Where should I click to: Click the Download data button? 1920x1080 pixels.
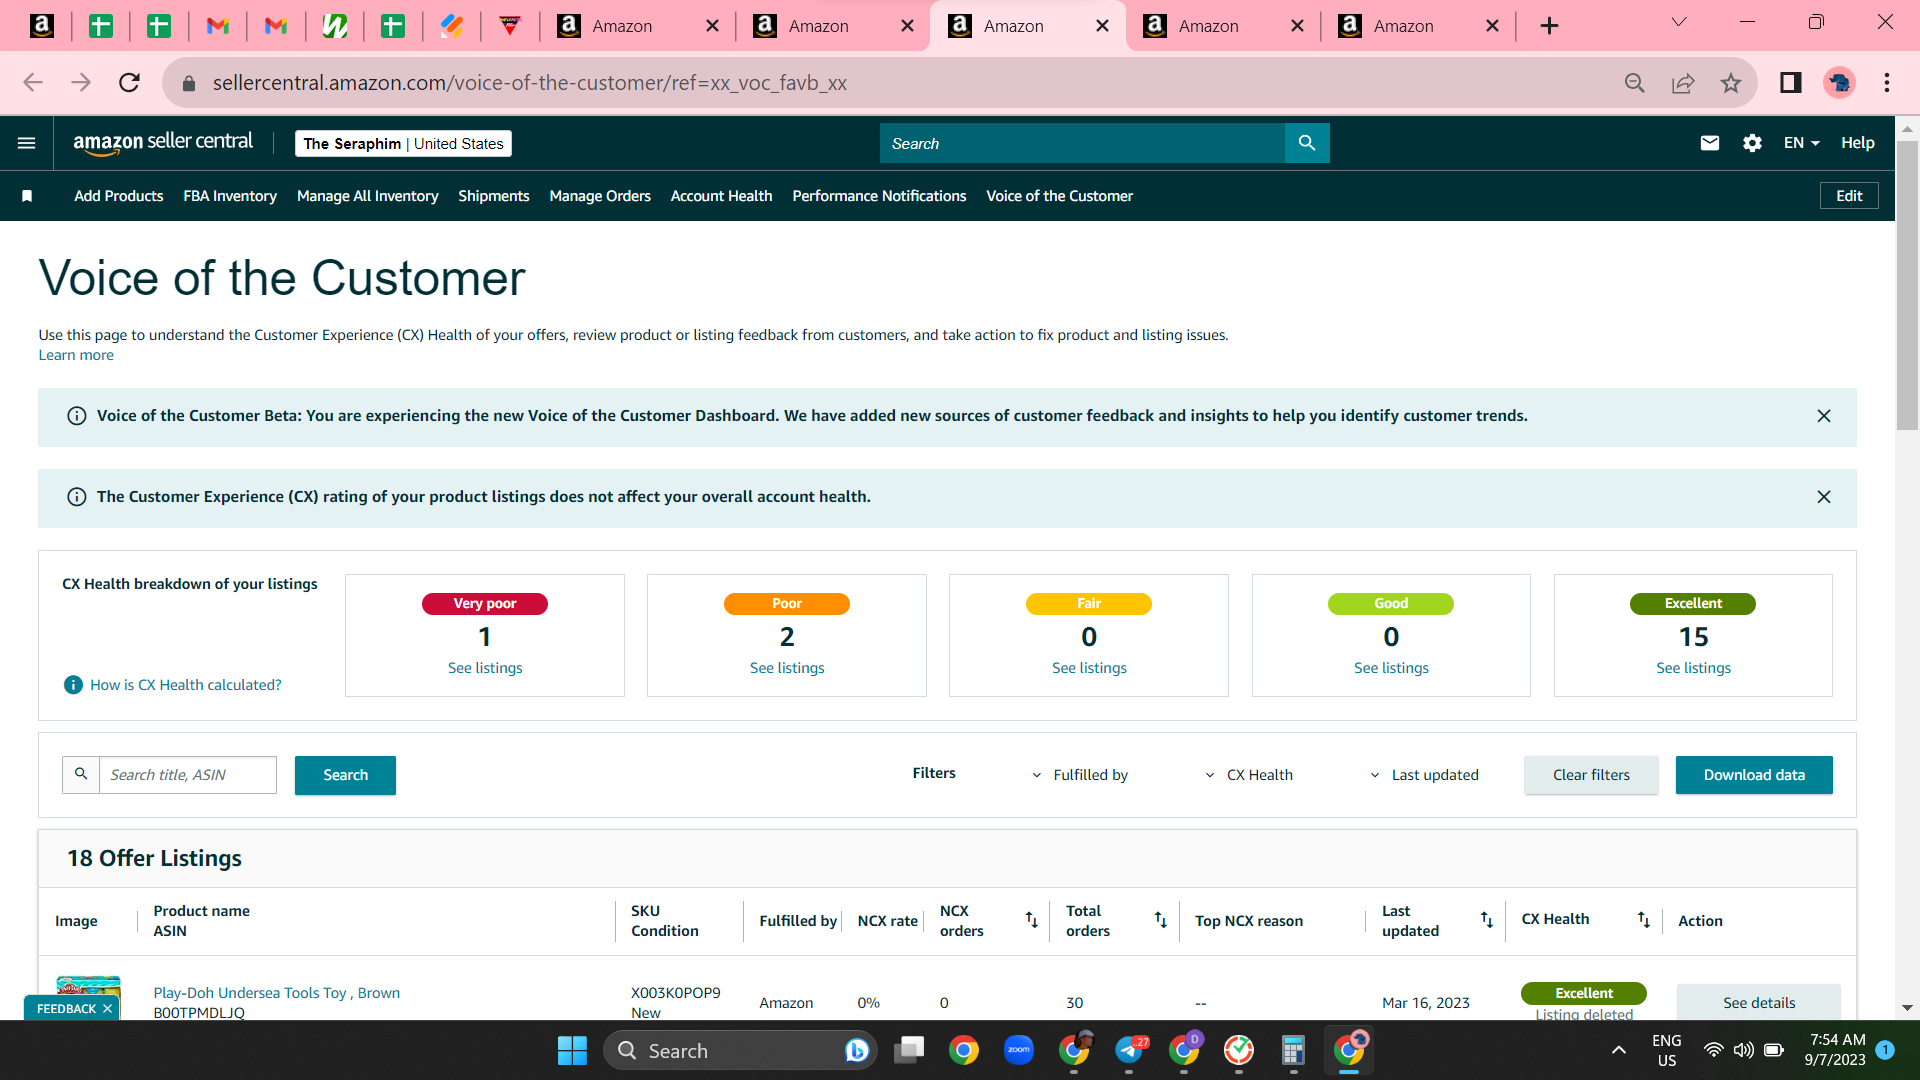coord(1754,775)
